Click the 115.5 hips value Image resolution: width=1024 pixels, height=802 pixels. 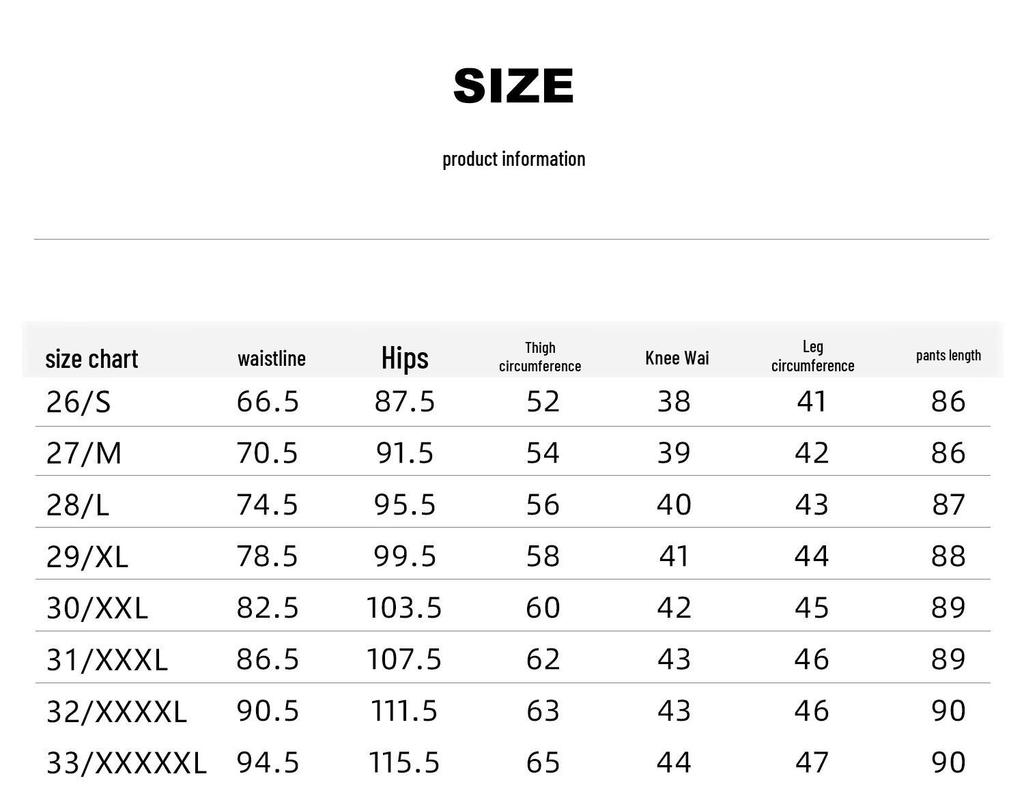pyautogui.click(x=404, y=763)
